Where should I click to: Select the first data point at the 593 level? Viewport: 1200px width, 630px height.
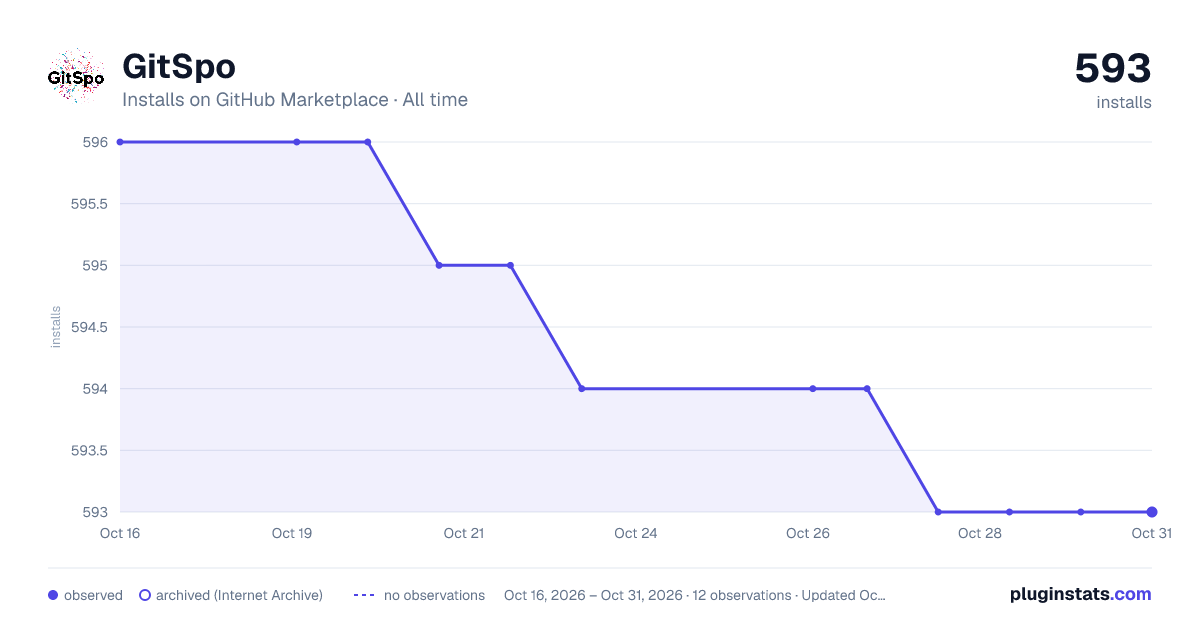(x=938, y=512)
